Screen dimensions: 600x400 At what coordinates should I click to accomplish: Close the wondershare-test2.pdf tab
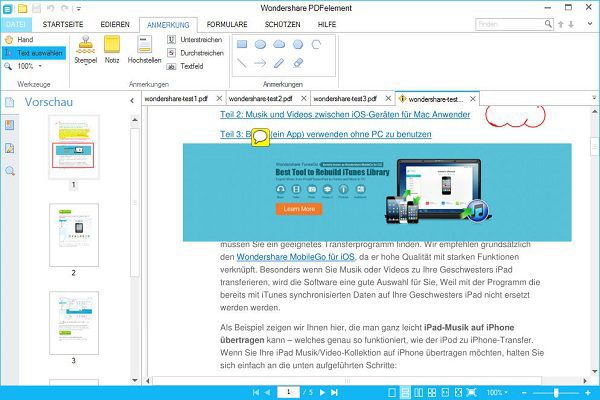[x=303, y=98]
